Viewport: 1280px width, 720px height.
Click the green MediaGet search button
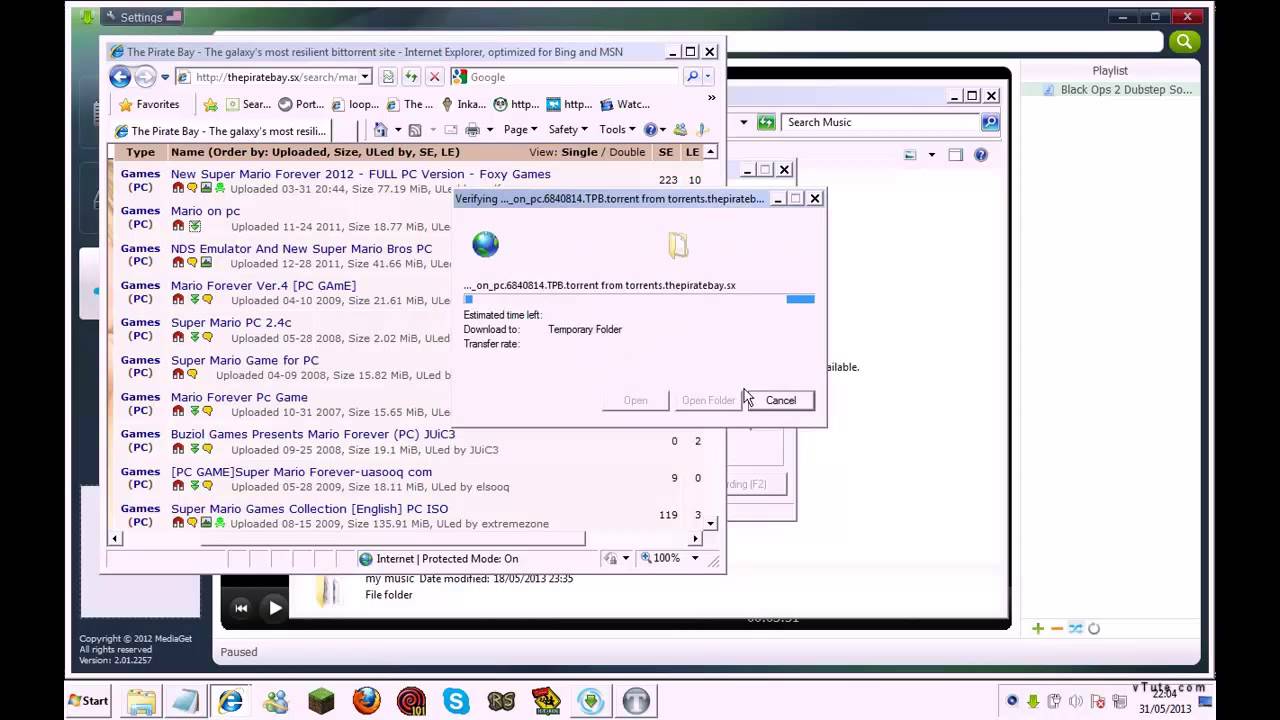click(x=1184, y=41)
